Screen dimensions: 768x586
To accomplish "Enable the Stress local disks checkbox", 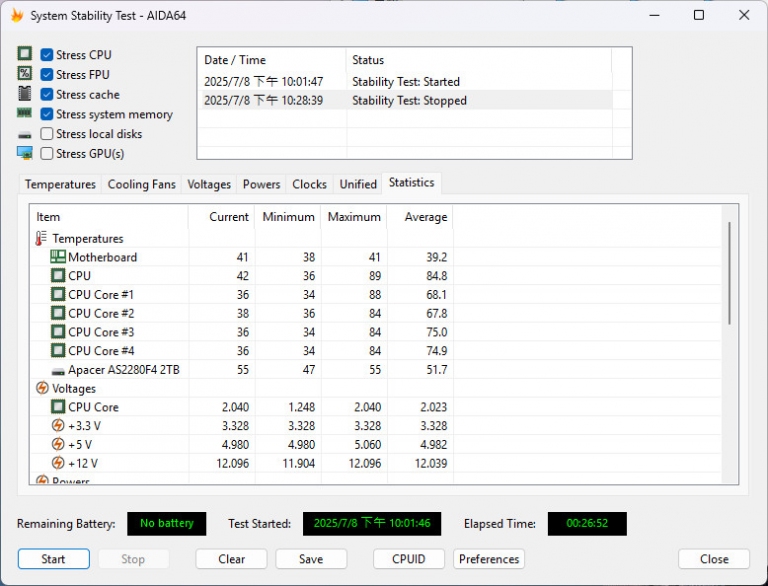I will tap(47, 134).
